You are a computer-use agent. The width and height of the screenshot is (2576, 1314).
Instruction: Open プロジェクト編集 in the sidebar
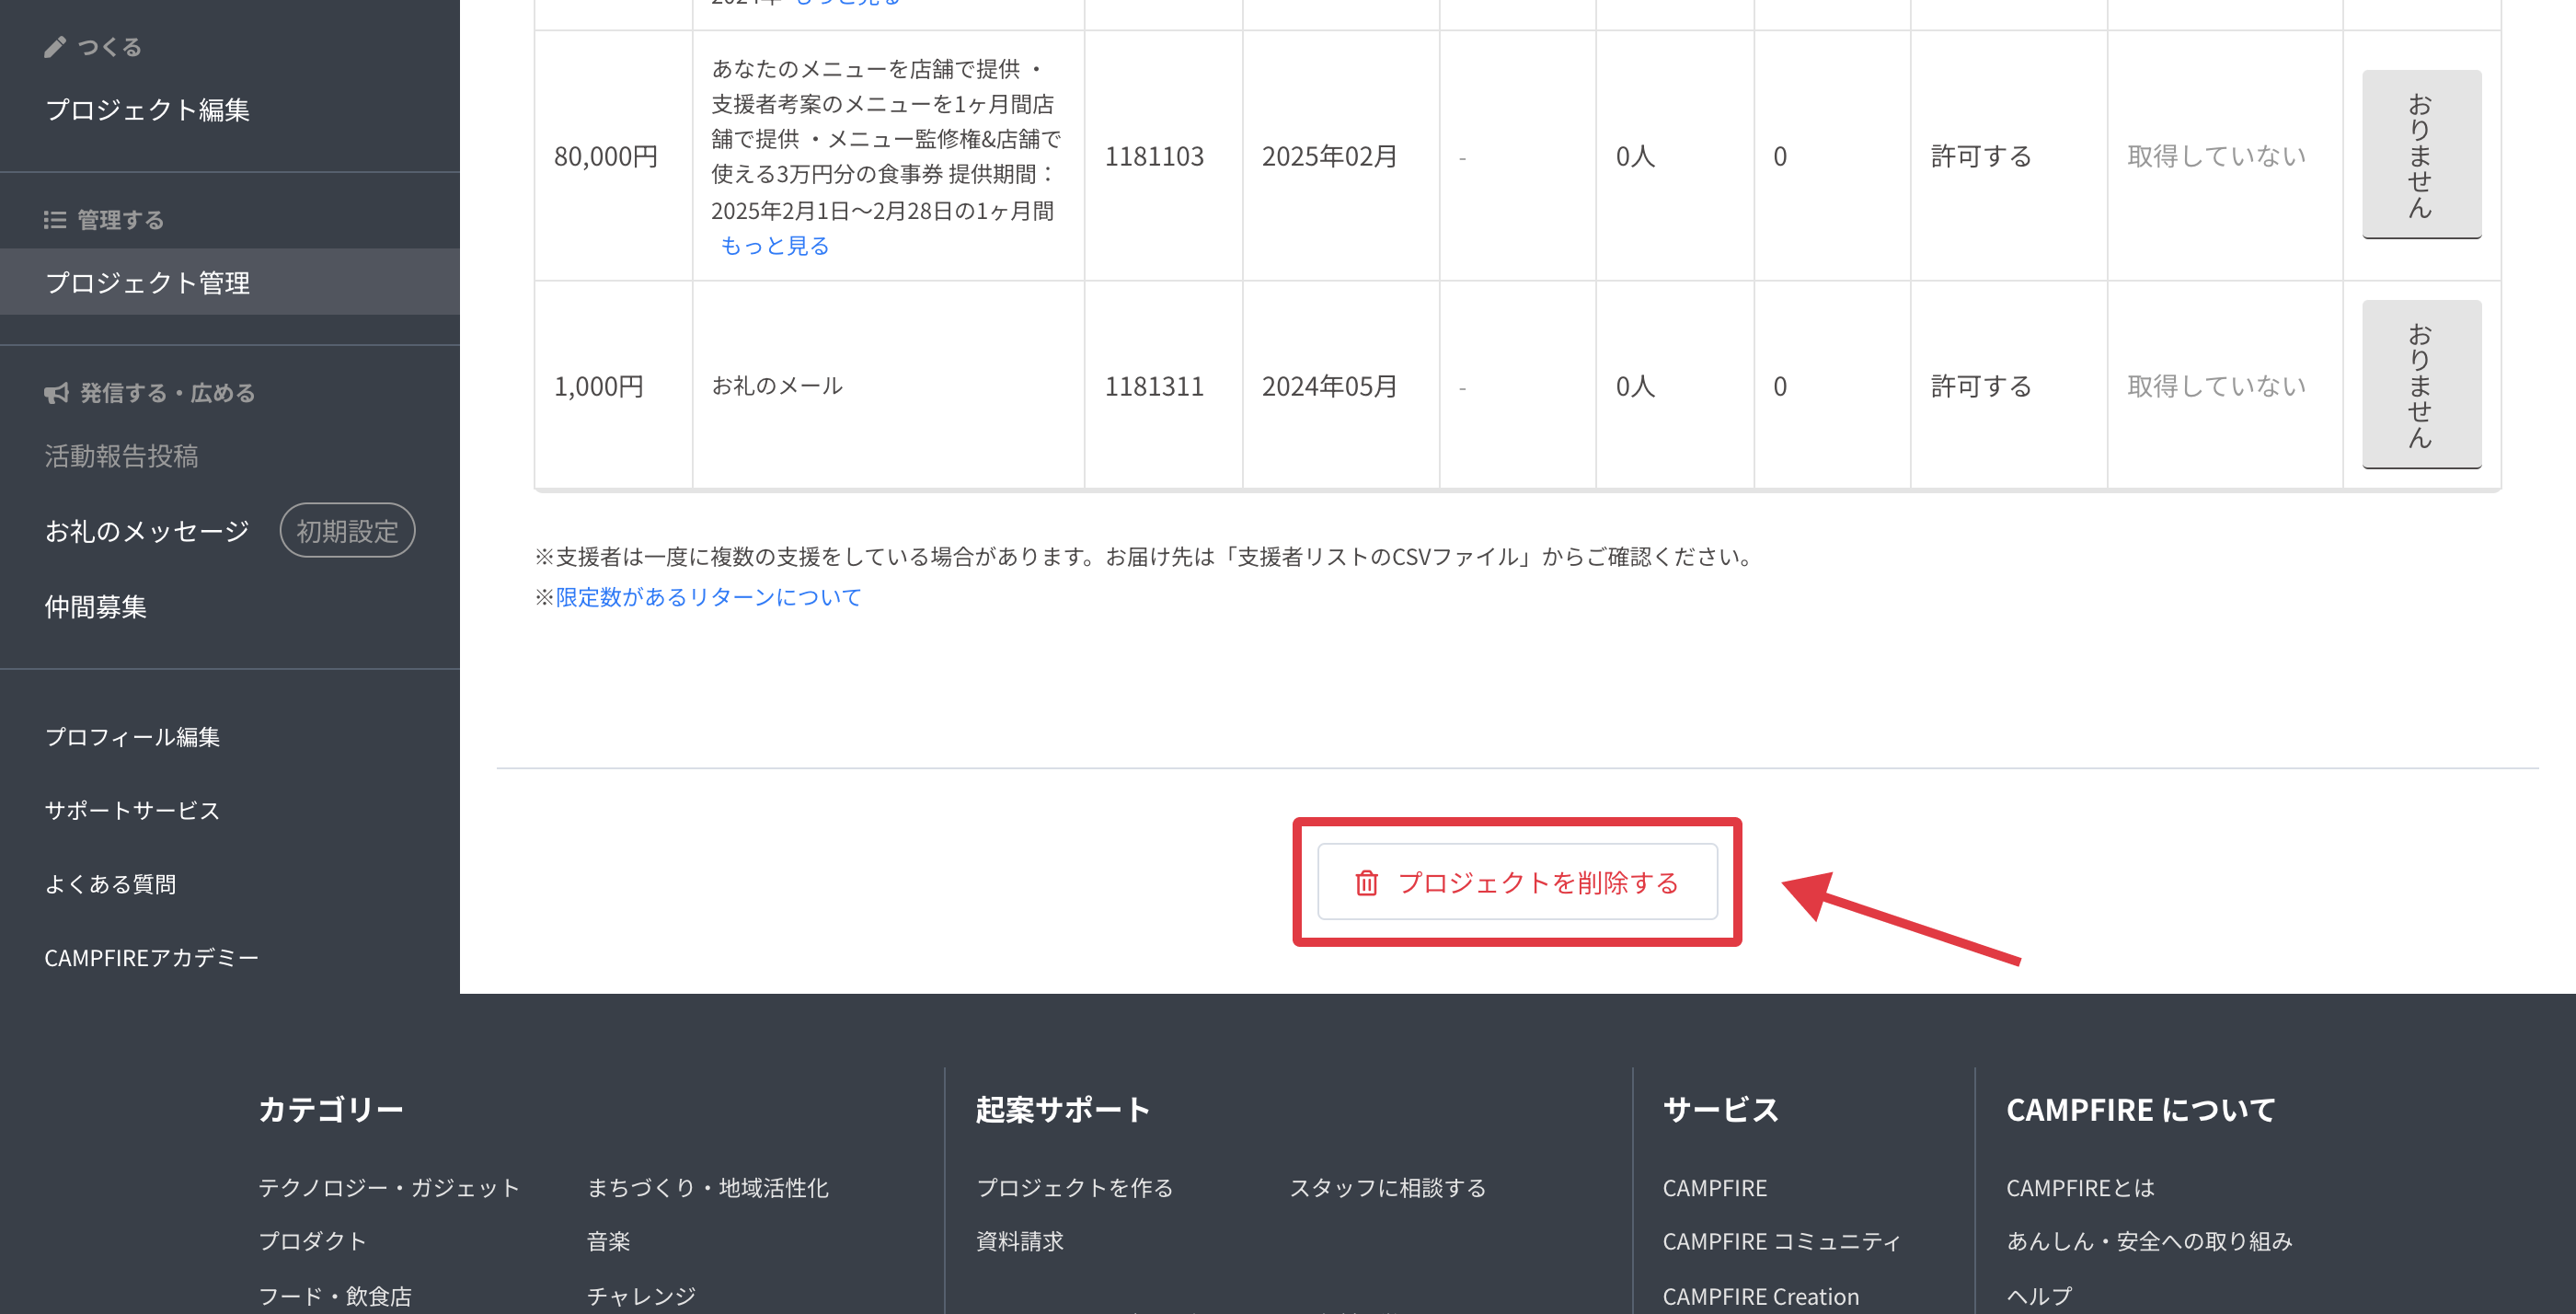click(147, 110)
